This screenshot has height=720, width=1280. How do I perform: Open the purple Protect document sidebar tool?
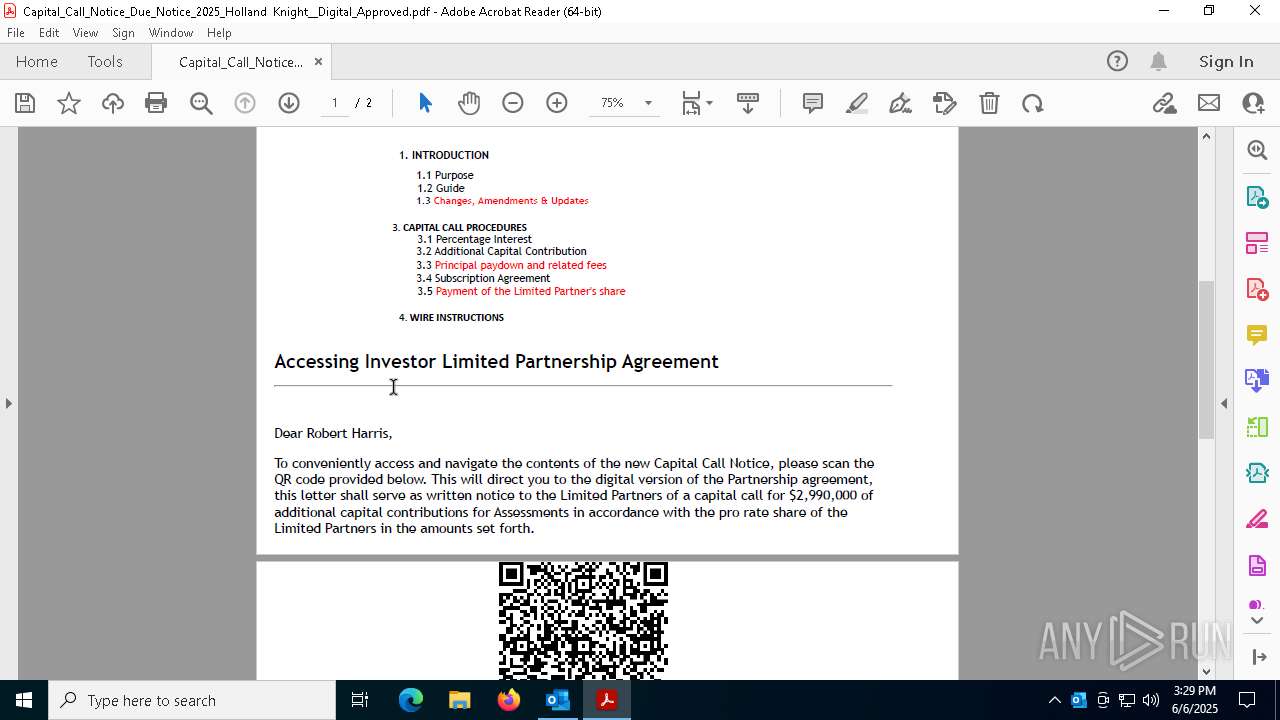tap(1257, 566)
